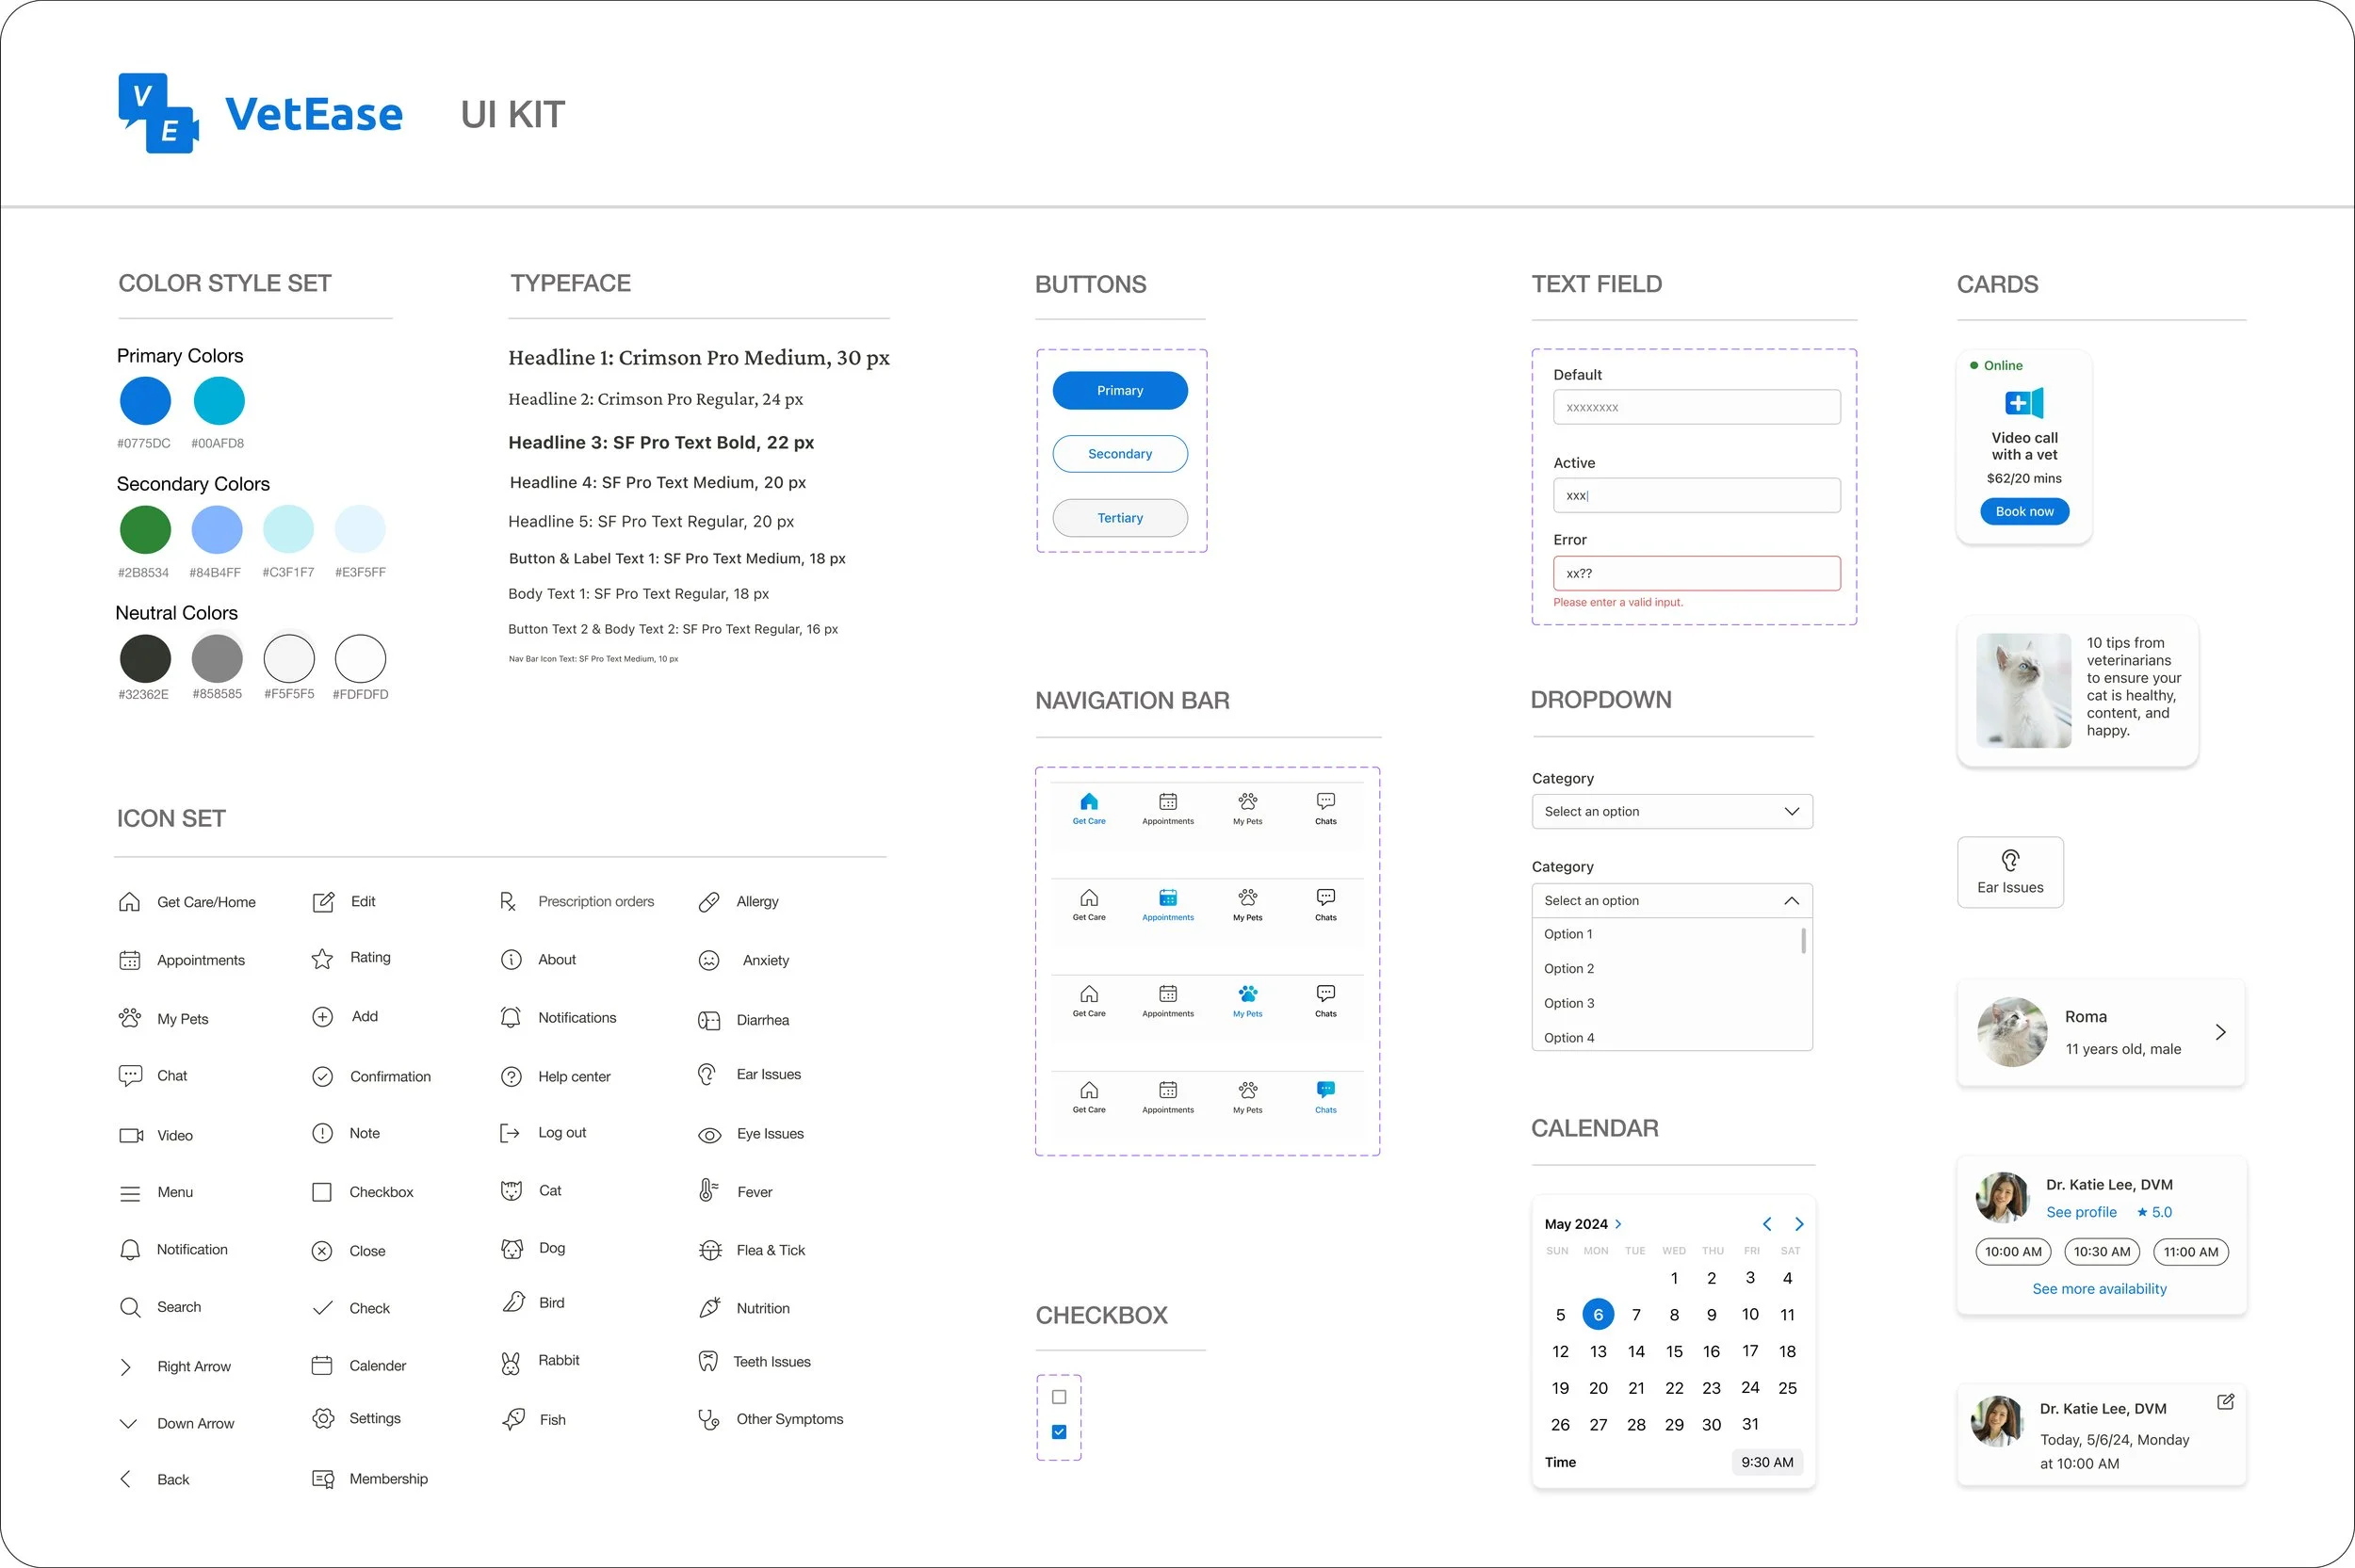Open See more availability link
Image resolution: width=2355 pixels, height=1568 pixels.
tap(2098, 1289)
